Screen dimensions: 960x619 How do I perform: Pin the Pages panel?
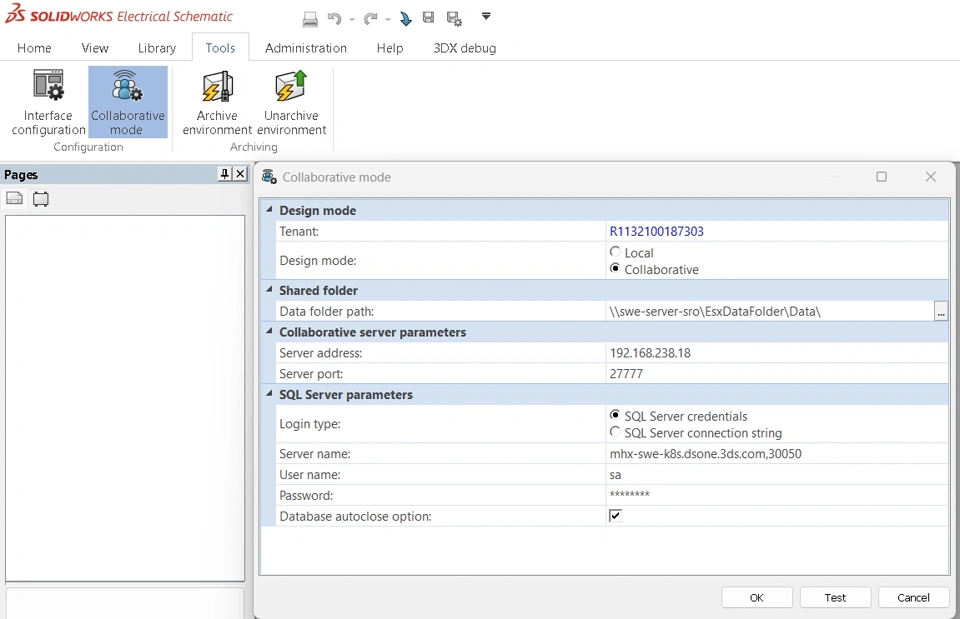pyautogui.click(x=225, y=174)
